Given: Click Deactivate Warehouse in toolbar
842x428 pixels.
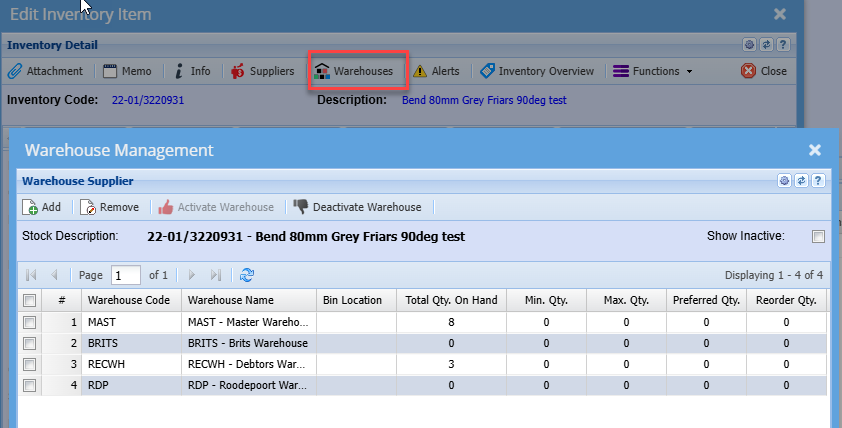Looking at the screenshot, I should pyautogui.click(x=357, y=207).
